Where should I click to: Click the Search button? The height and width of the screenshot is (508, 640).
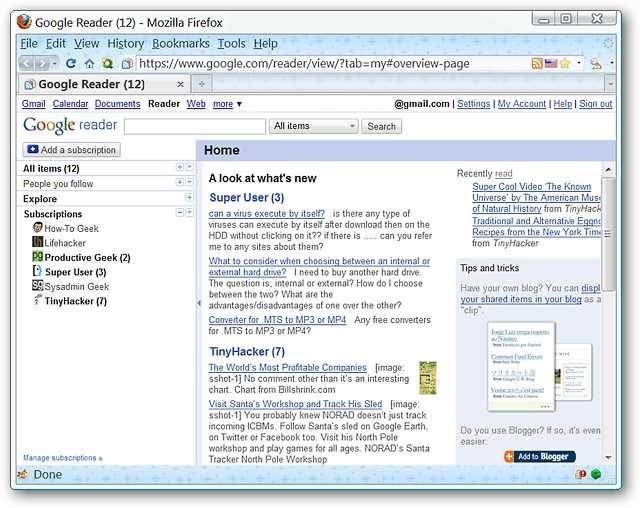click(x=381, y=126)
